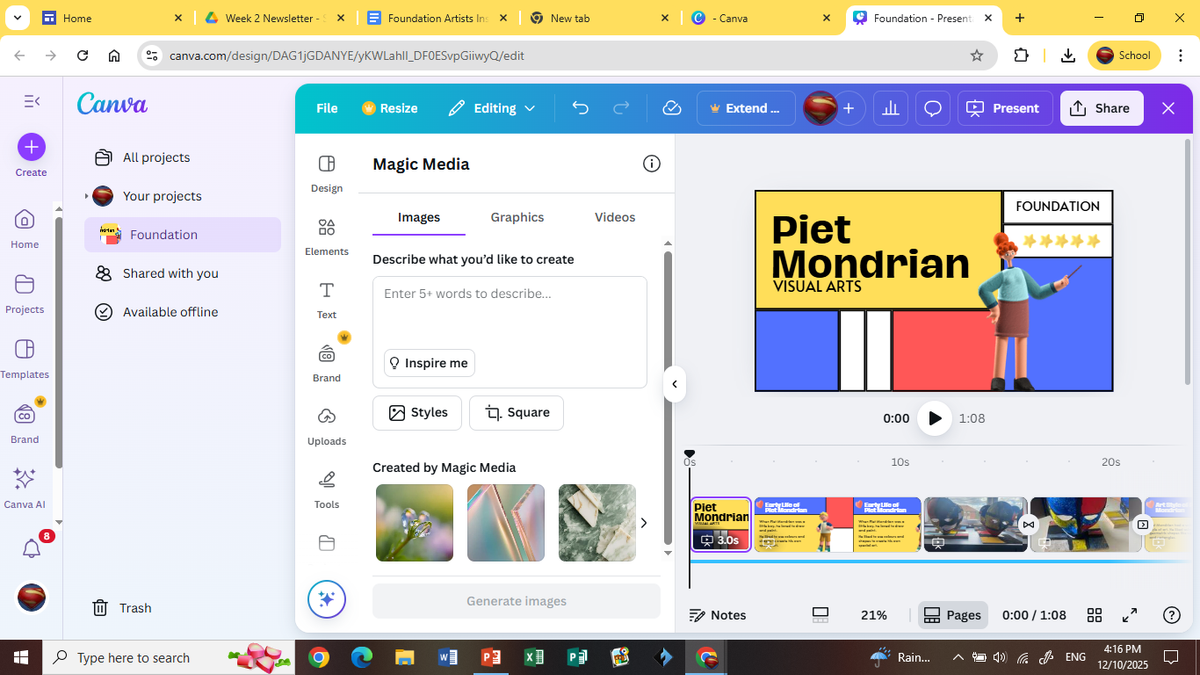The image size is (1200, 675).
Task: Switch to the Graphics tab
Action: coord(517,217)
